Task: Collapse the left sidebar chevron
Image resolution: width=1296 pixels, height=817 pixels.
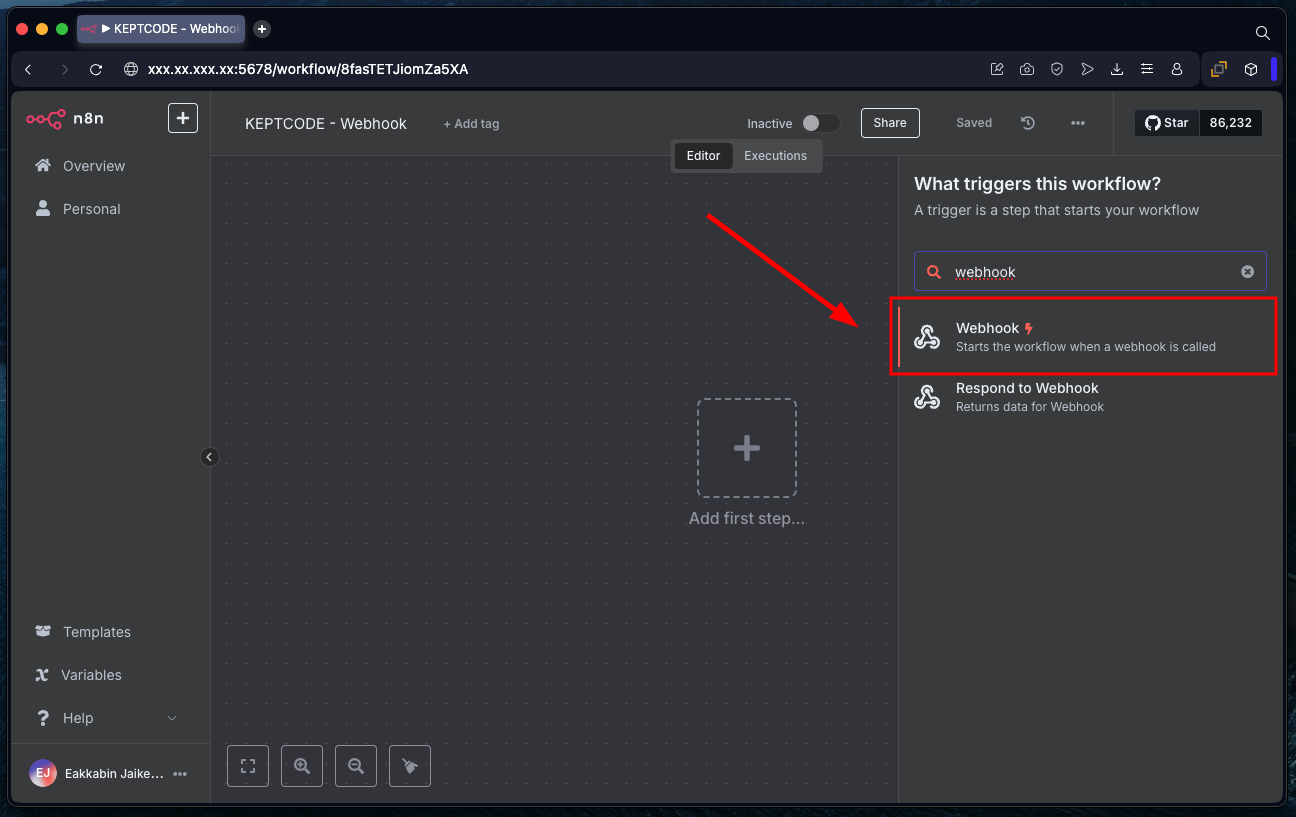Action: coord(209,457)
